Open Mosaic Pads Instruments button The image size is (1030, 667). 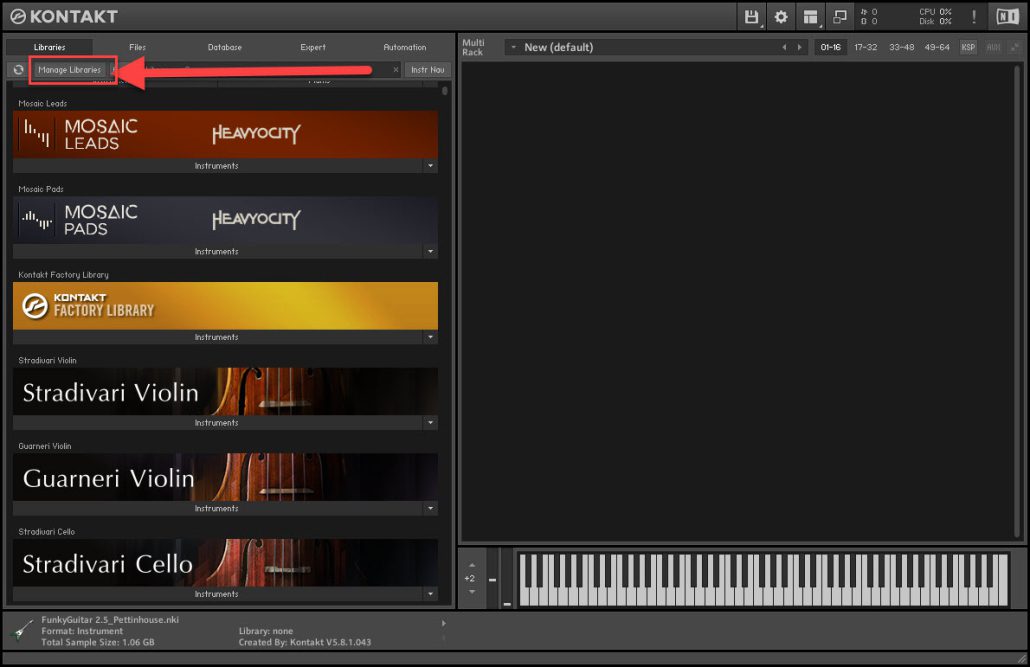click(x=217, y=252)
